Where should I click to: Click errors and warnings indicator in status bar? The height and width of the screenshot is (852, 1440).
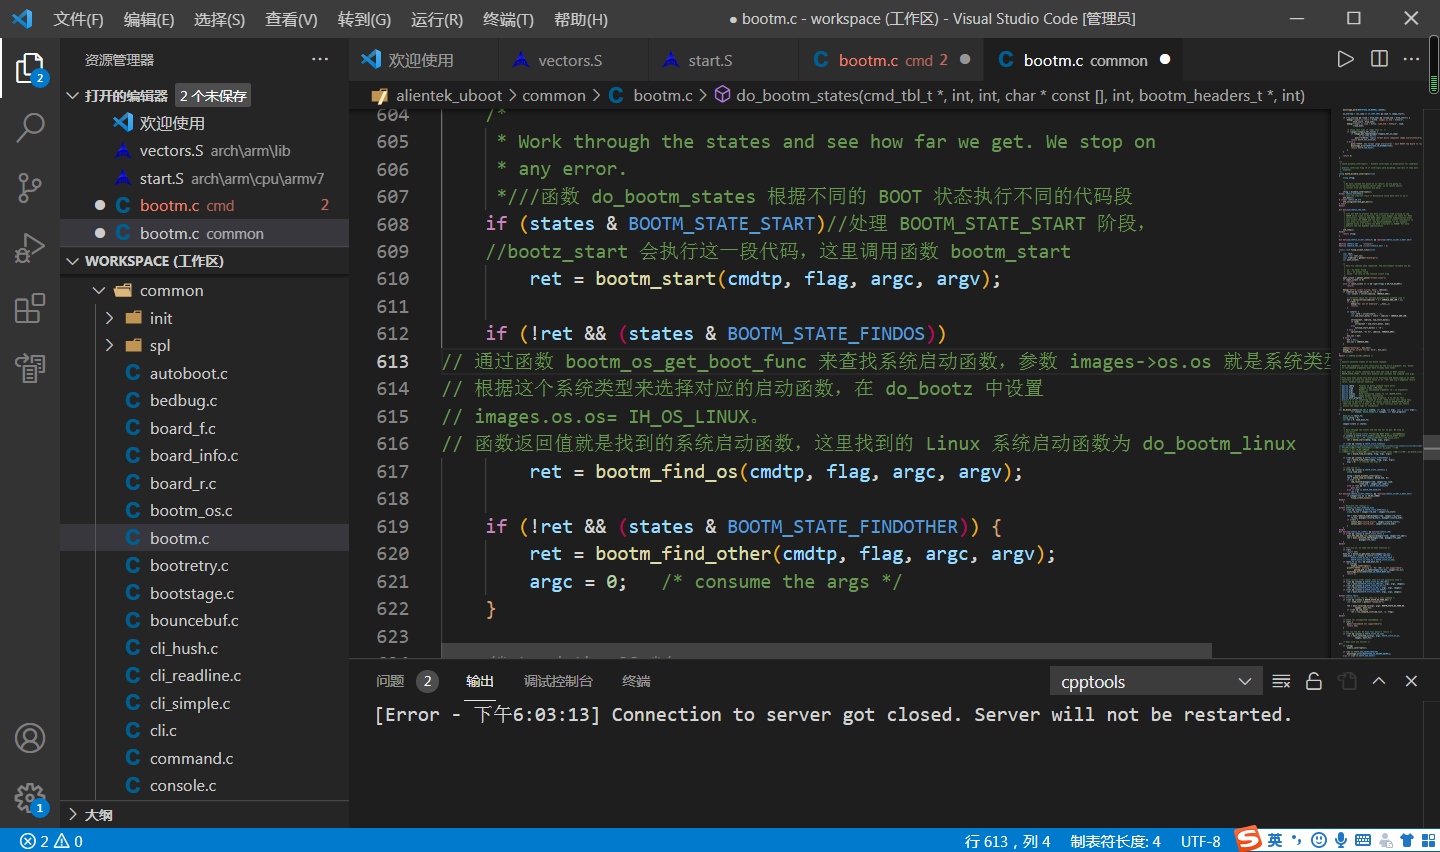[x=51, y=841]
